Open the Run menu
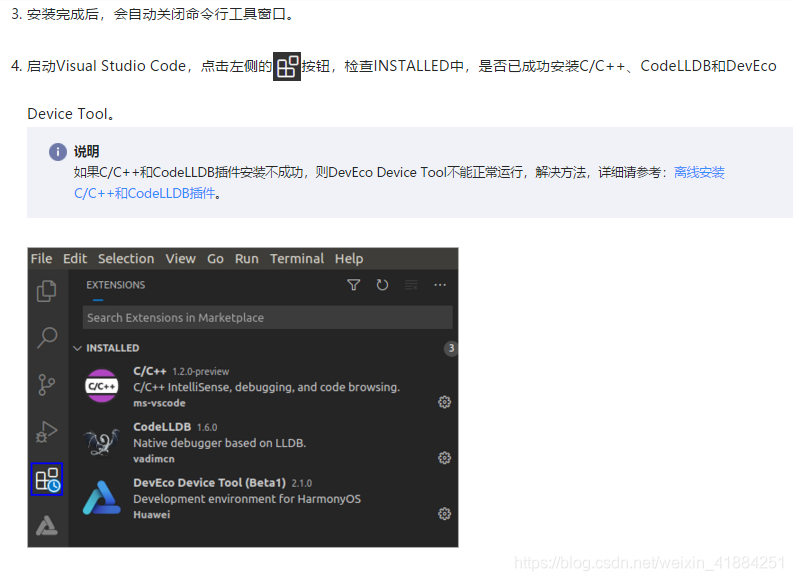 pyautogui.click(x=247, y=259)
